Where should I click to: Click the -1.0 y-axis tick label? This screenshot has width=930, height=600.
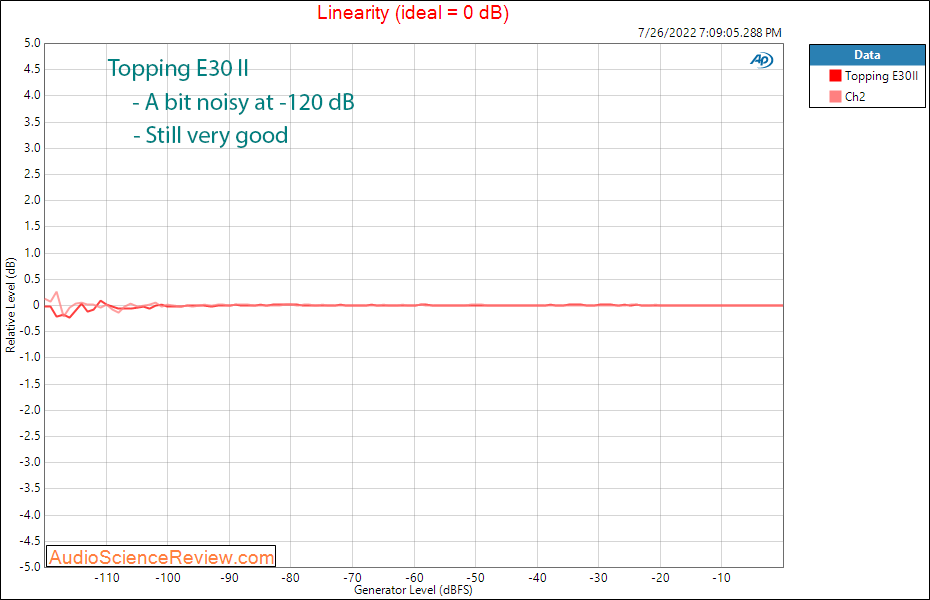(30, 357)
